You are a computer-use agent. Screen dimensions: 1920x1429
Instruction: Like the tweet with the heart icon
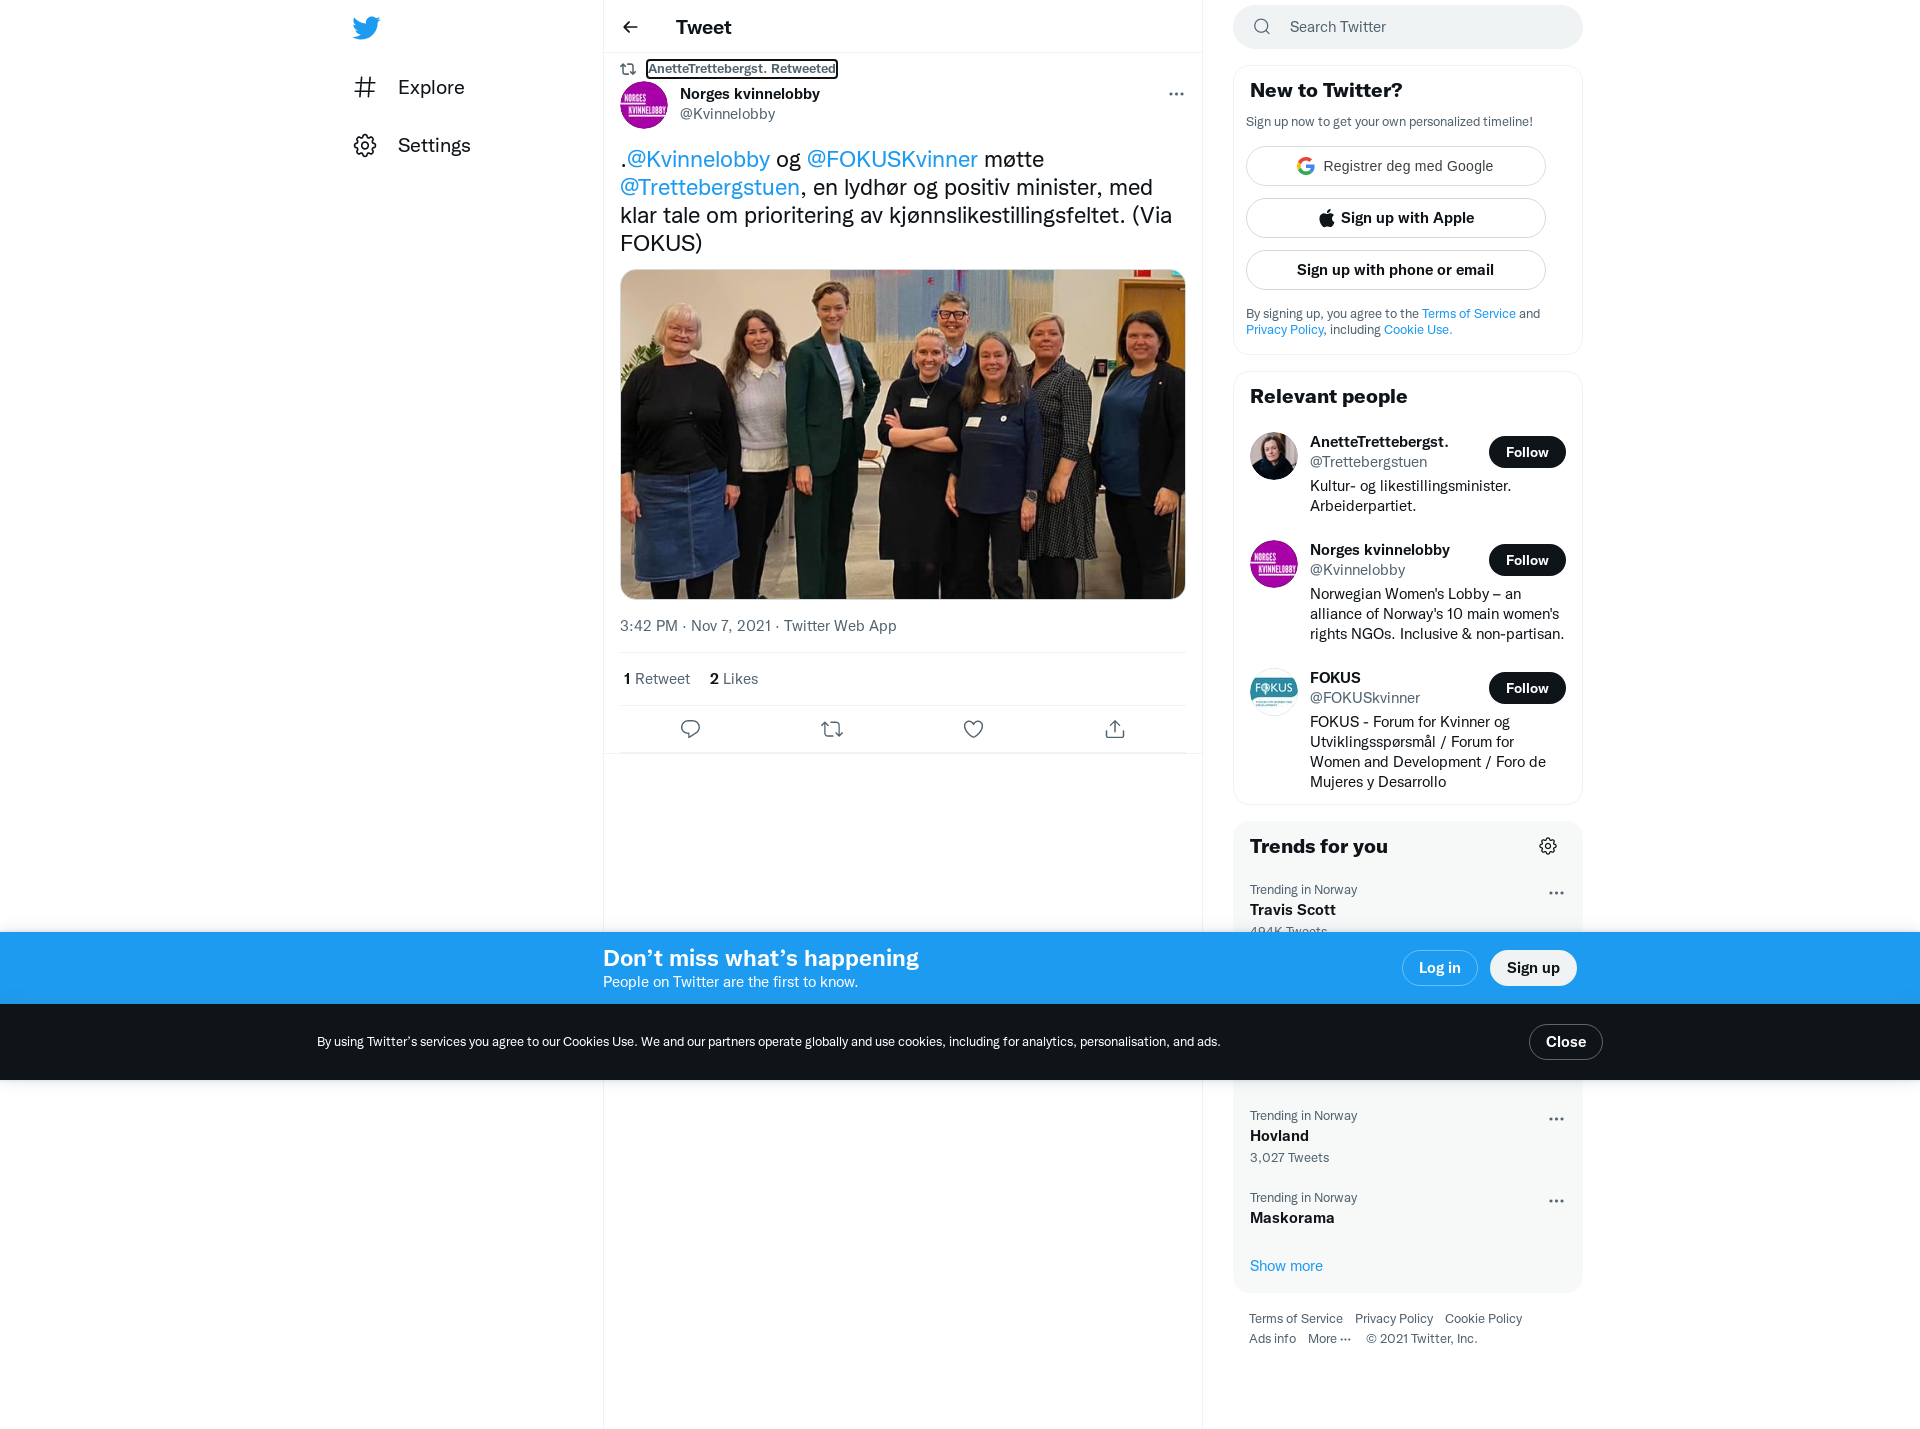973,729
